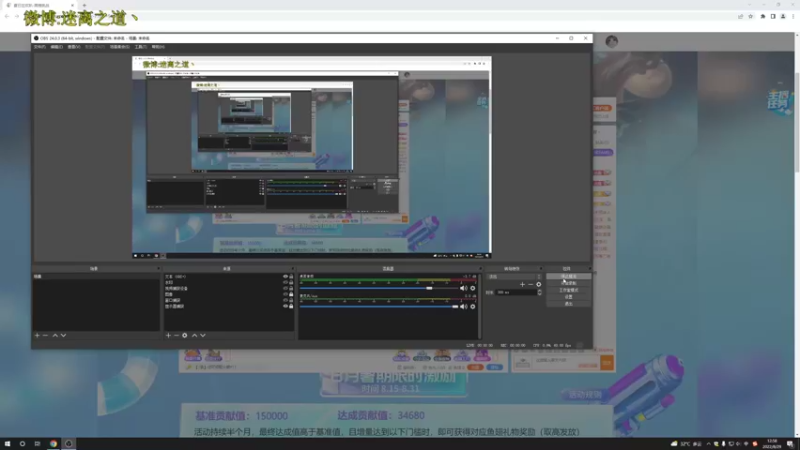The image size is (800, 450).
Task: Lock the 图像 source
Action: coord(291,294)
